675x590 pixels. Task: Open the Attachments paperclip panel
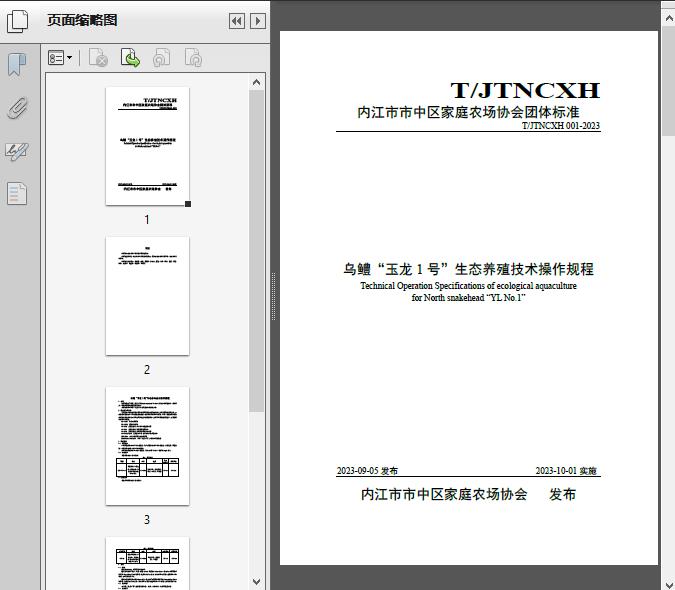17,108
